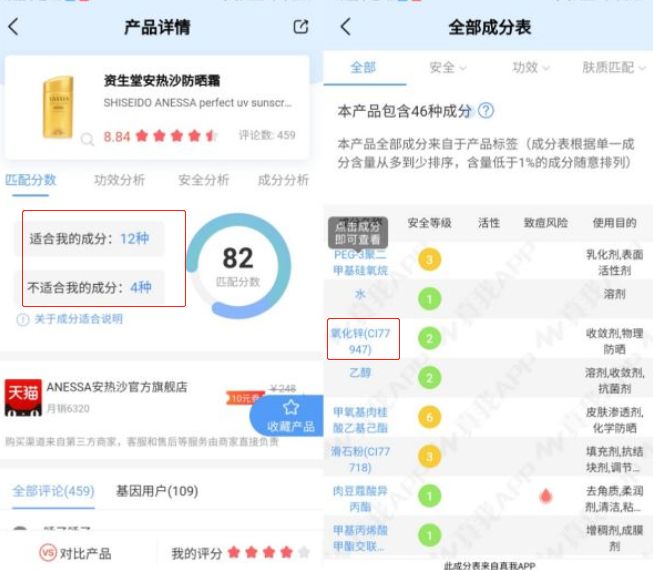This screenshot has height=570, width=653.
Task: Open ingredient PEG-3聚二甲基硅氧烷
Action: 360,262
